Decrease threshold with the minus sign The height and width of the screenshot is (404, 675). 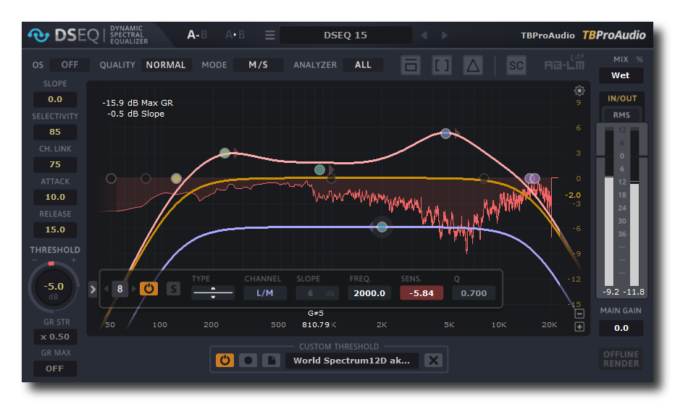[x=35, y=260]
